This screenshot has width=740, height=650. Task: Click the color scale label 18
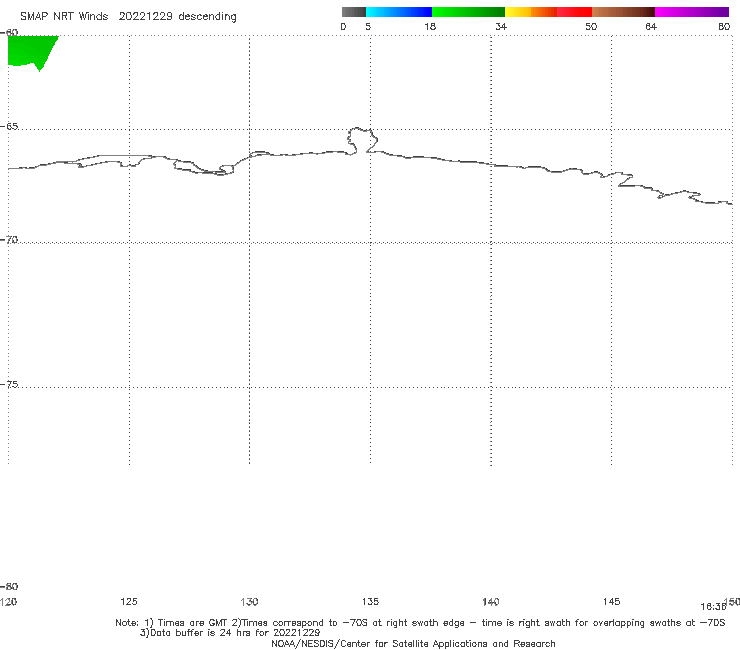point(430,26)
